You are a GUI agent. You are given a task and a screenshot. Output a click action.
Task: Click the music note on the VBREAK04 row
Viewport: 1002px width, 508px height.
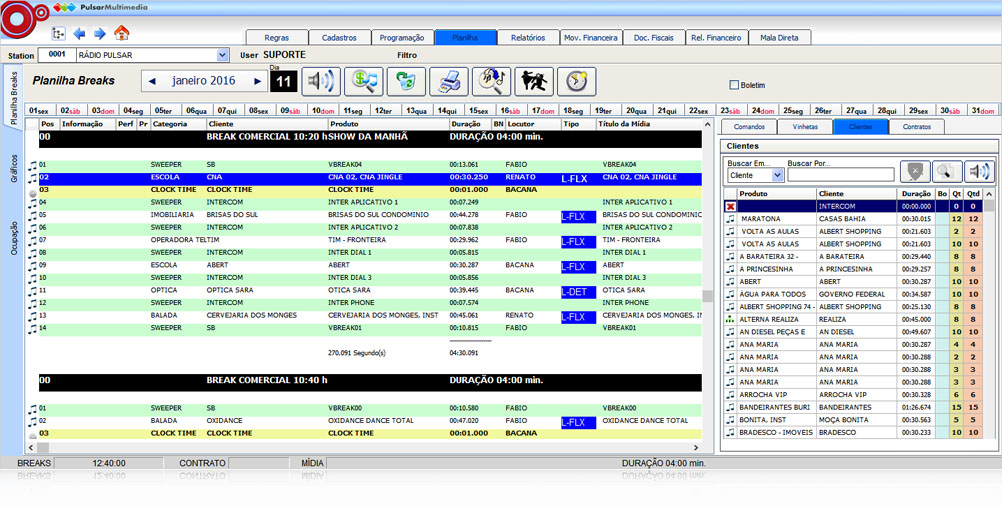tap(32, 165)
